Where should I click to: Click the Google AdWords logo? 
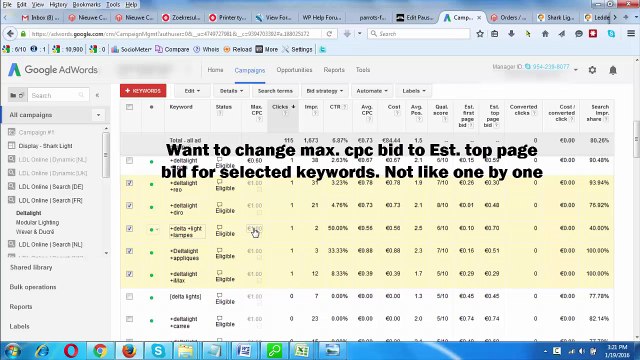53,70
